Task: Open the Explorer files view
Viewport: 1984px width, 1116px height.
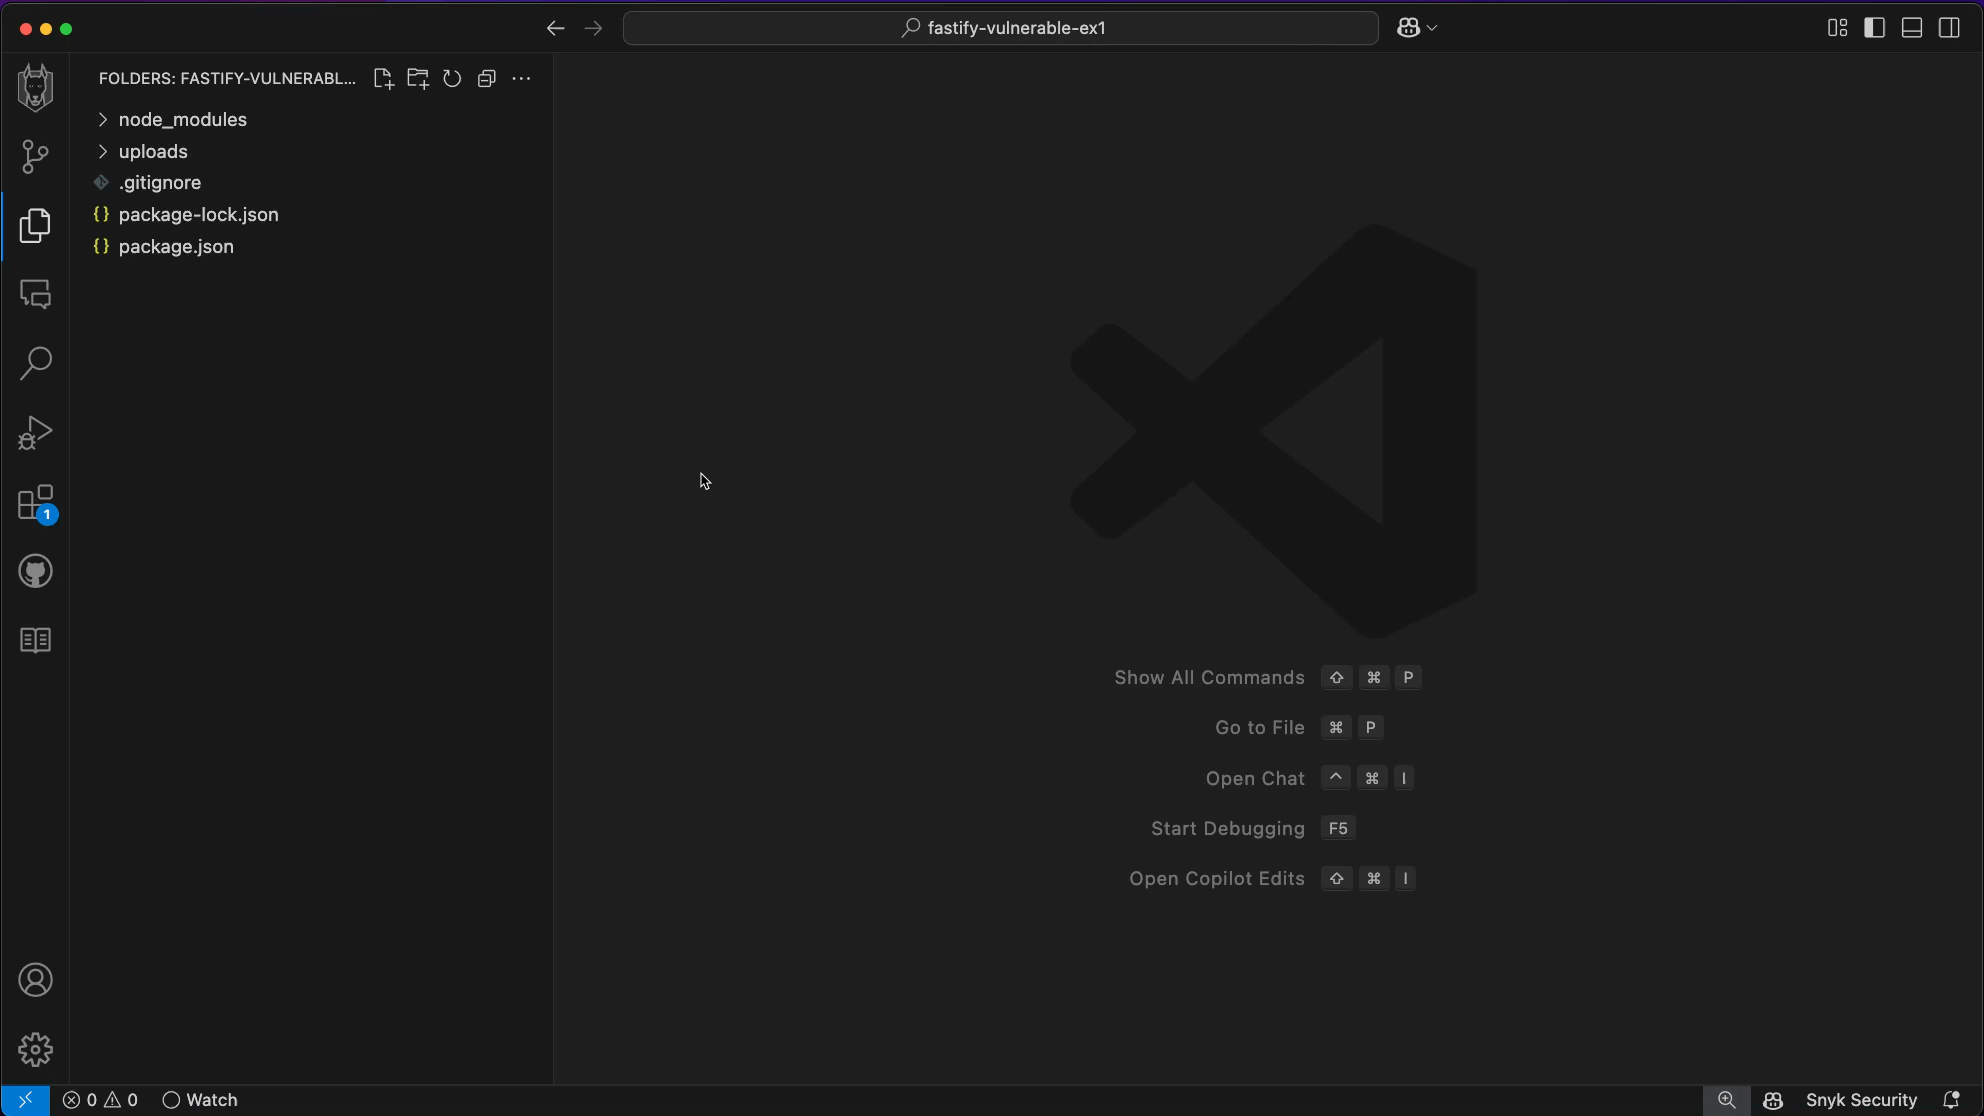Action: (x=35, y=225)
